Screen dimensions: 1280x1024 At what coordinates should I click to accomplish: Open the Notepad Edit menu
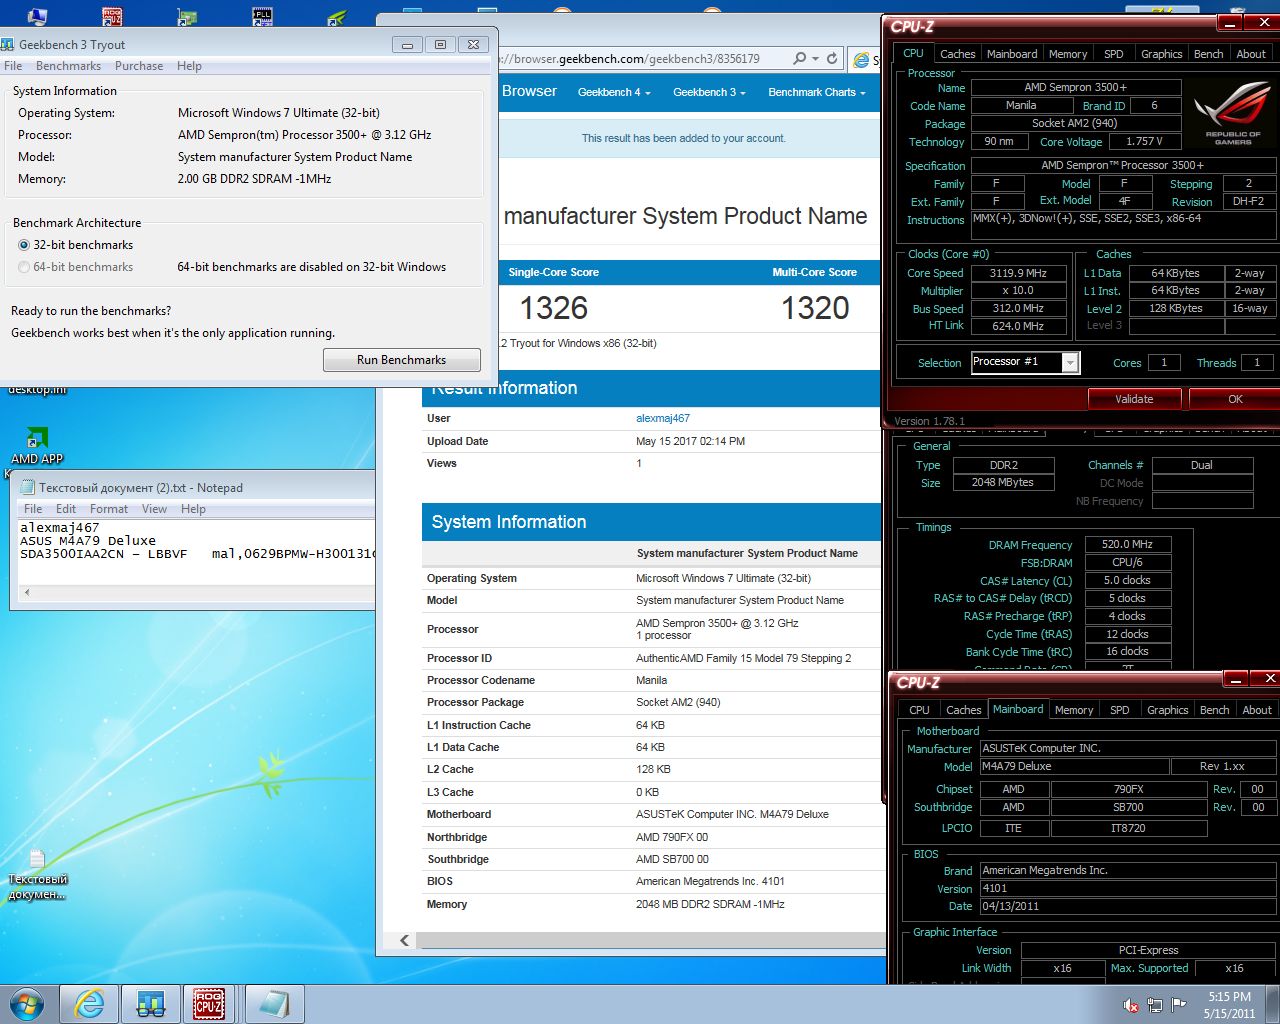tap(66, 509)
